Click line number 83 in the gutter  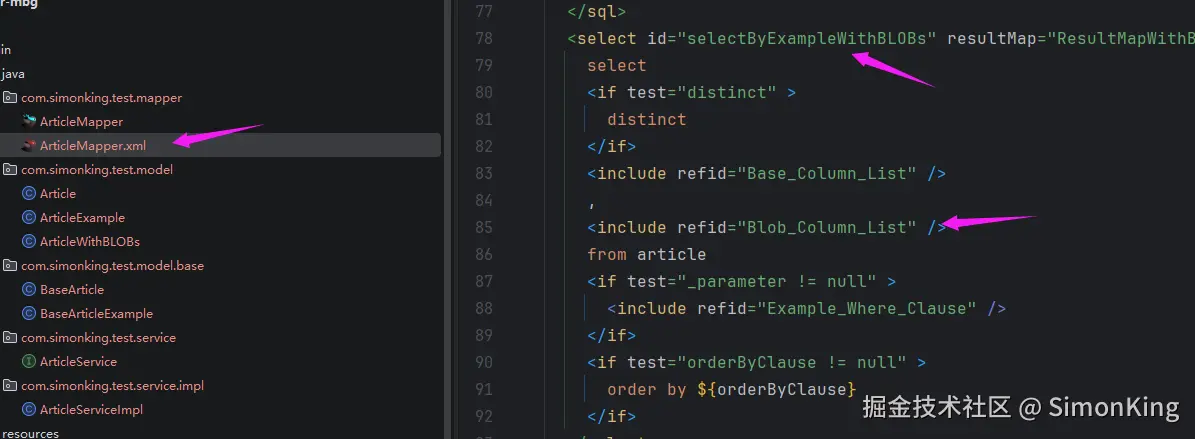484,174
